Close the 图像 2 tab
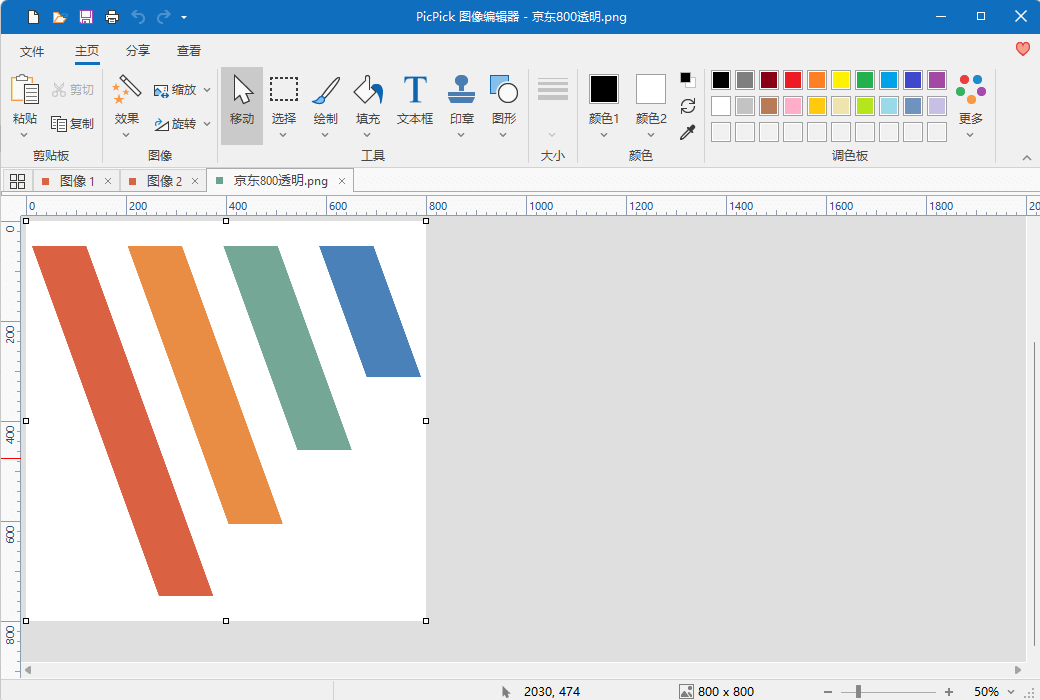1040x700 pixels. (195, 181)
